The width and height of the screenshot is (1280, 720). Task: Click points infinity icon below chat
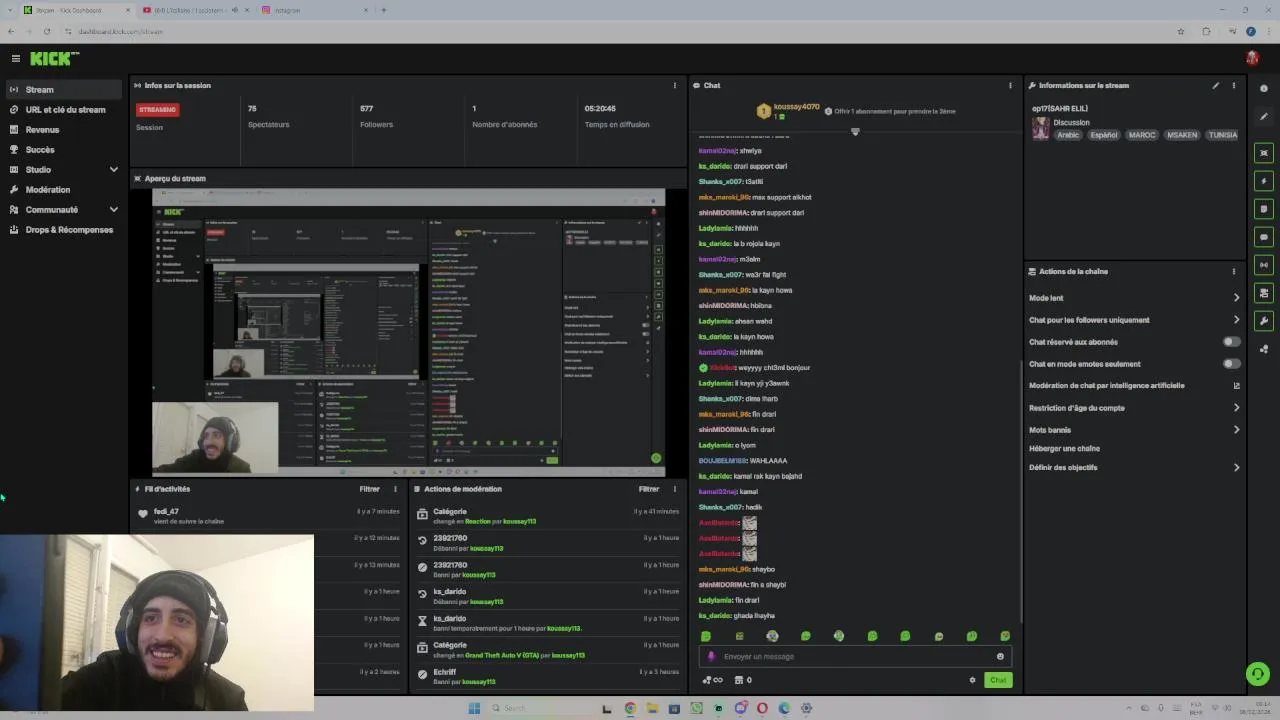pos(713,680)
